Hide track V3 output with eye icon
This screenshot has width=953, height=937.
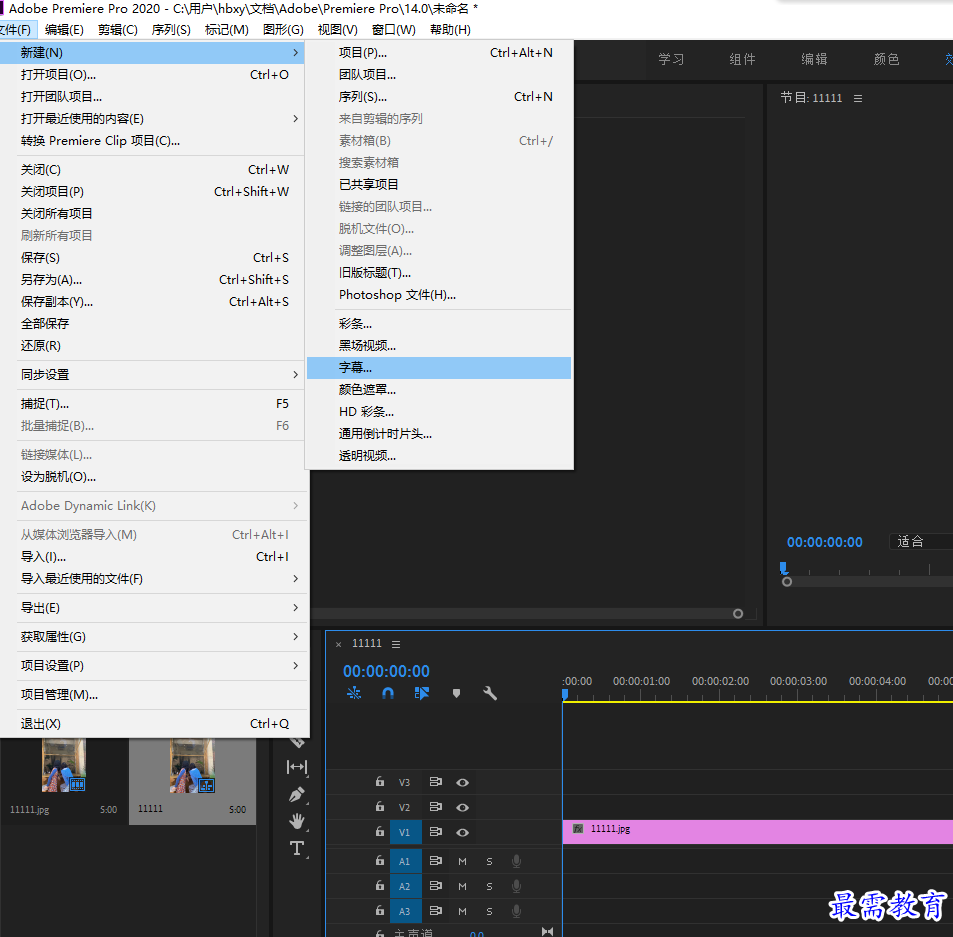pos(463,783)
